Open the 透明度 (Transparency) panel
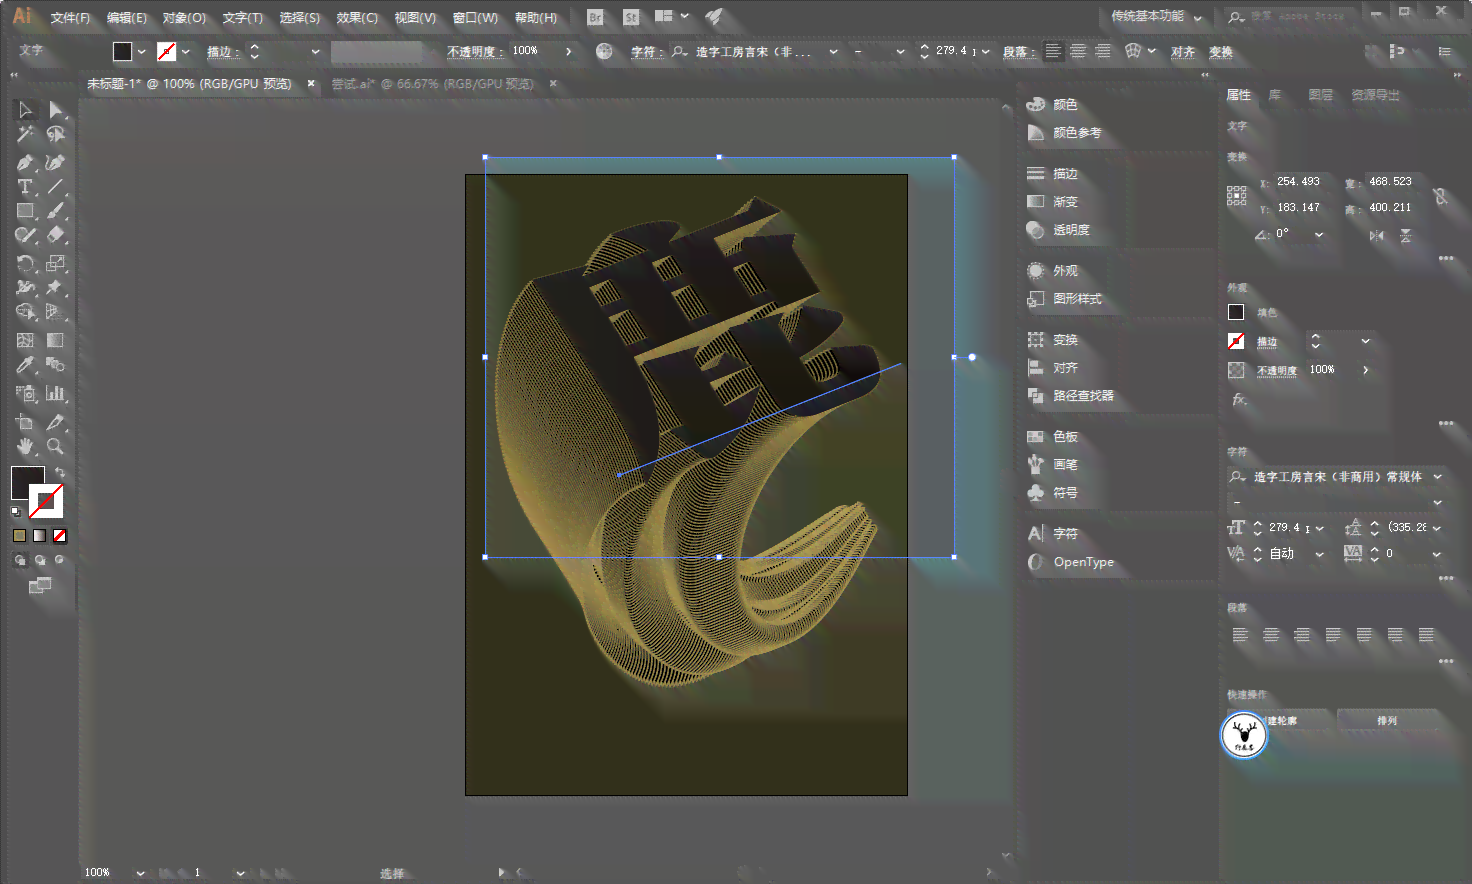 point(1070,230)
